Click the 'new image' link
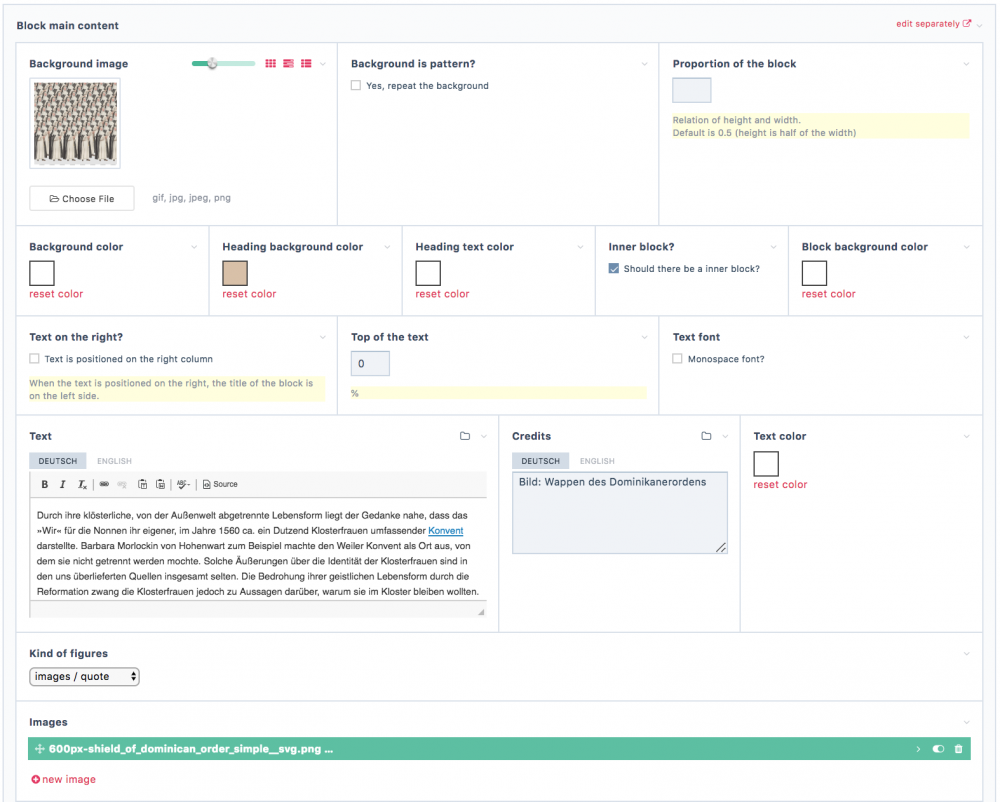Screen dimensions: 1000x802 64,779
